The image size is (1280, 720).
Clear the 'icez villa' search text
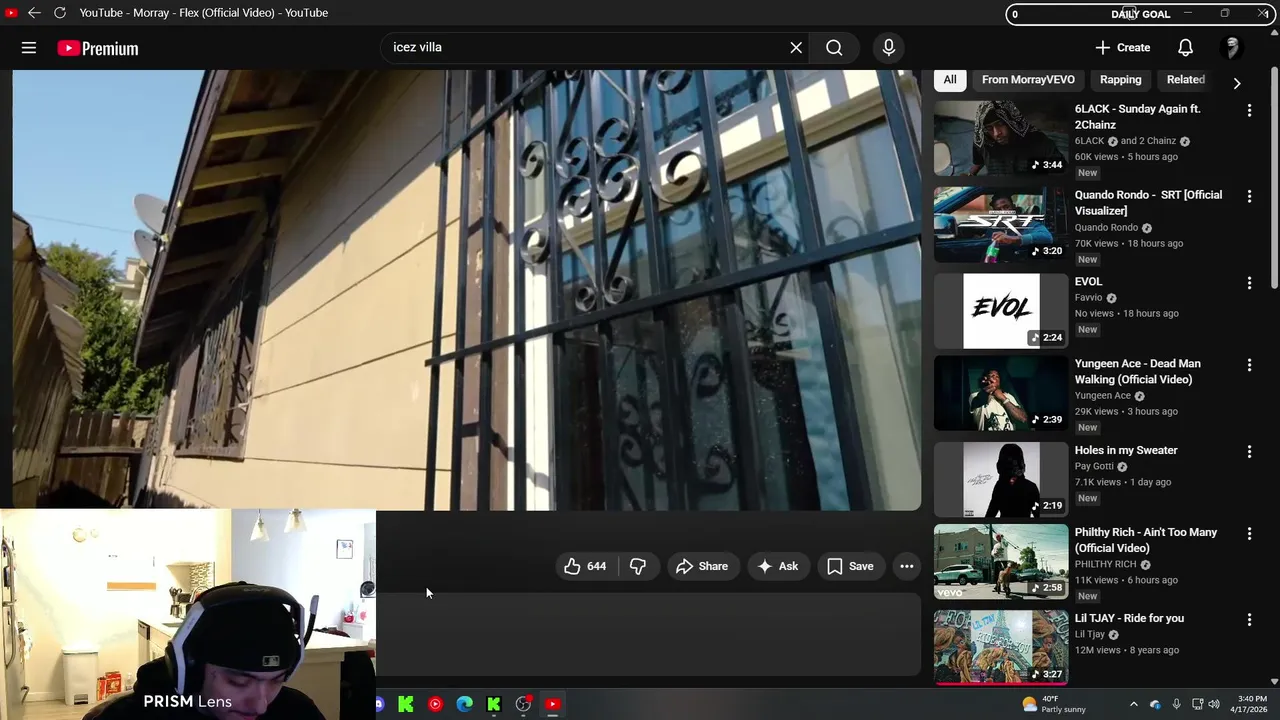[x=796, y=47]
